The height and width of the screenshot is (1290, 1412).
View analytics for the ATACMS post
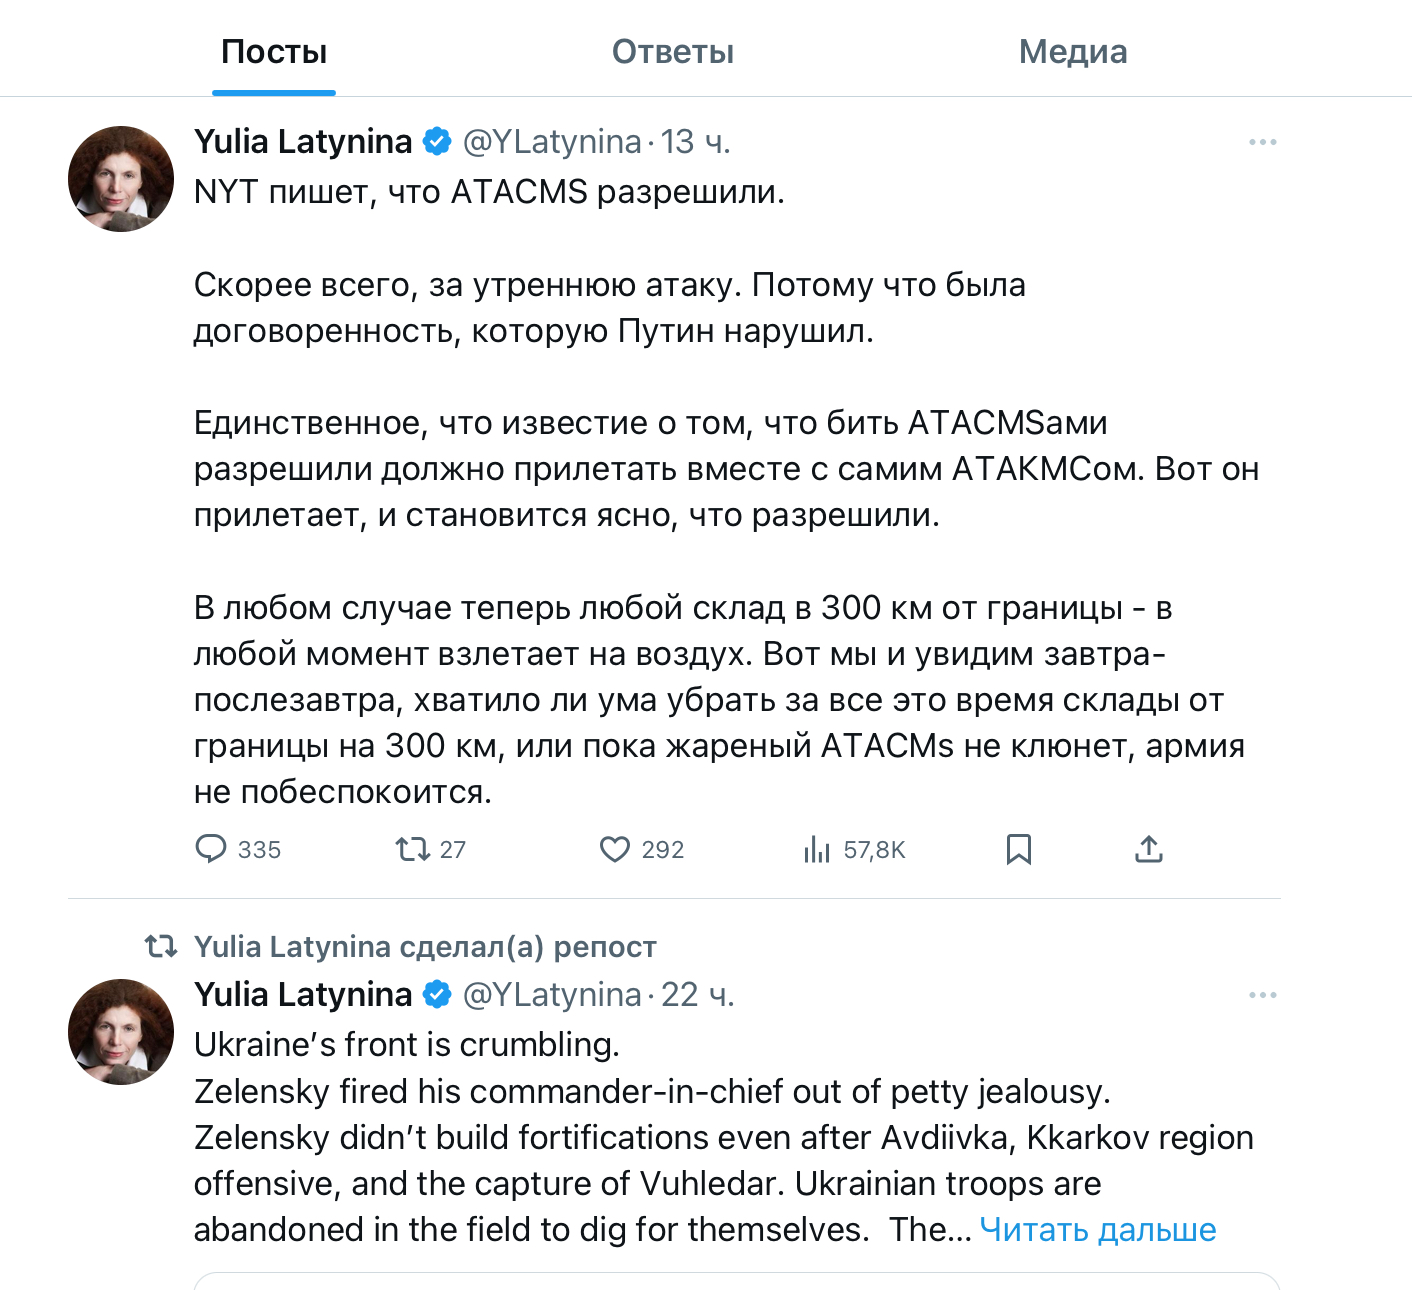817,849
